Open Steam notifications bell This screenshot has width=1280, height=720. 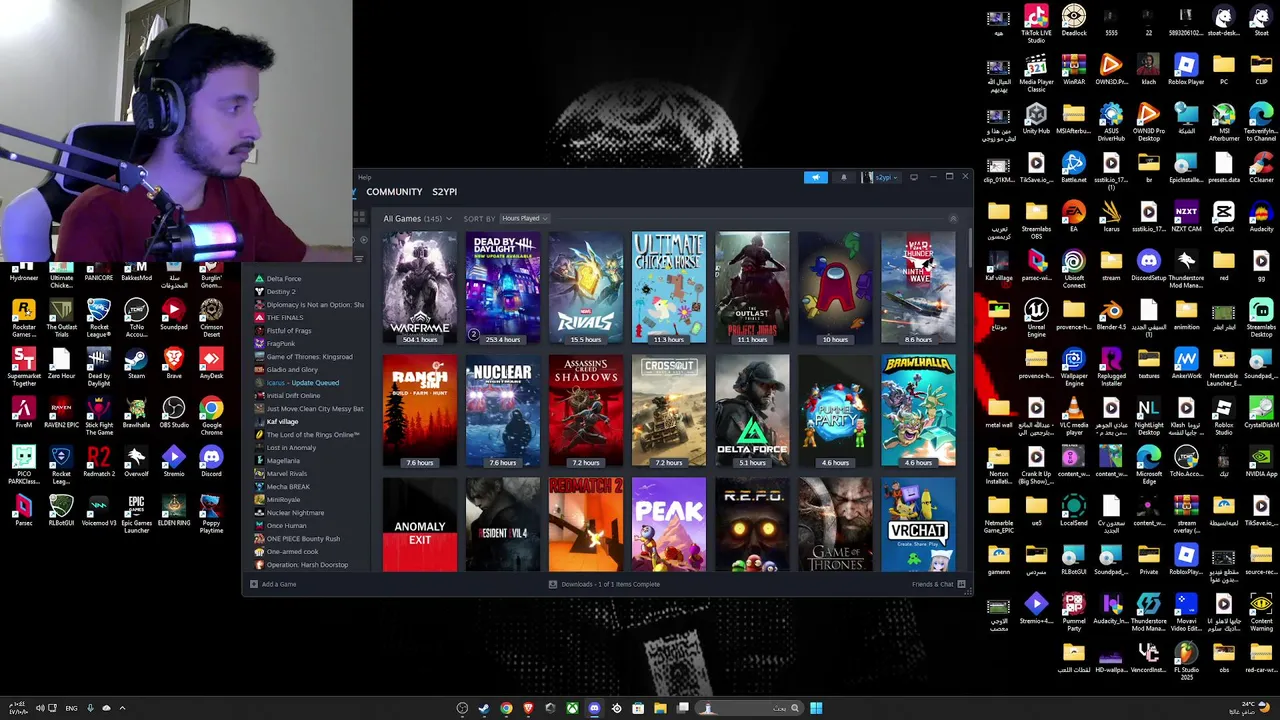843,177
